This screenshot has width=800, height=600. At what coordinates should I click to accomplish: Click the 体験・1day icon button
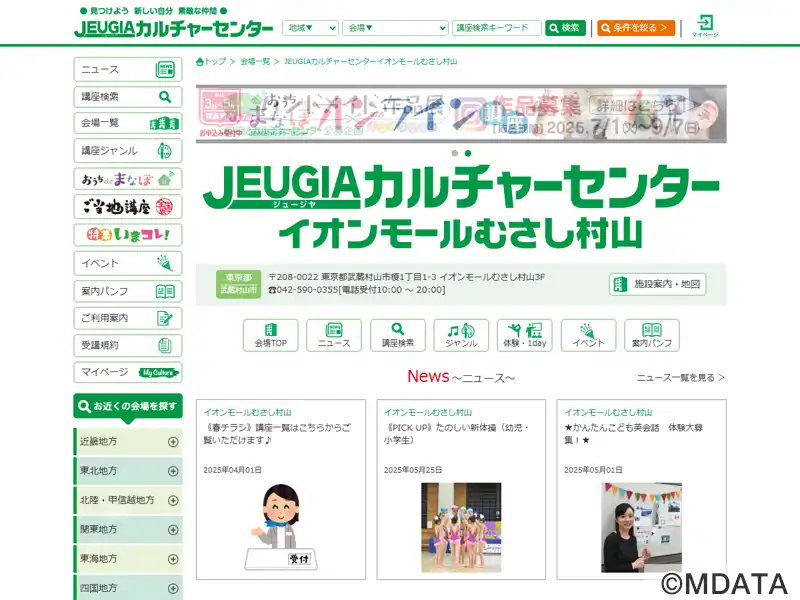pyautogui.click(x=524, y=335)
